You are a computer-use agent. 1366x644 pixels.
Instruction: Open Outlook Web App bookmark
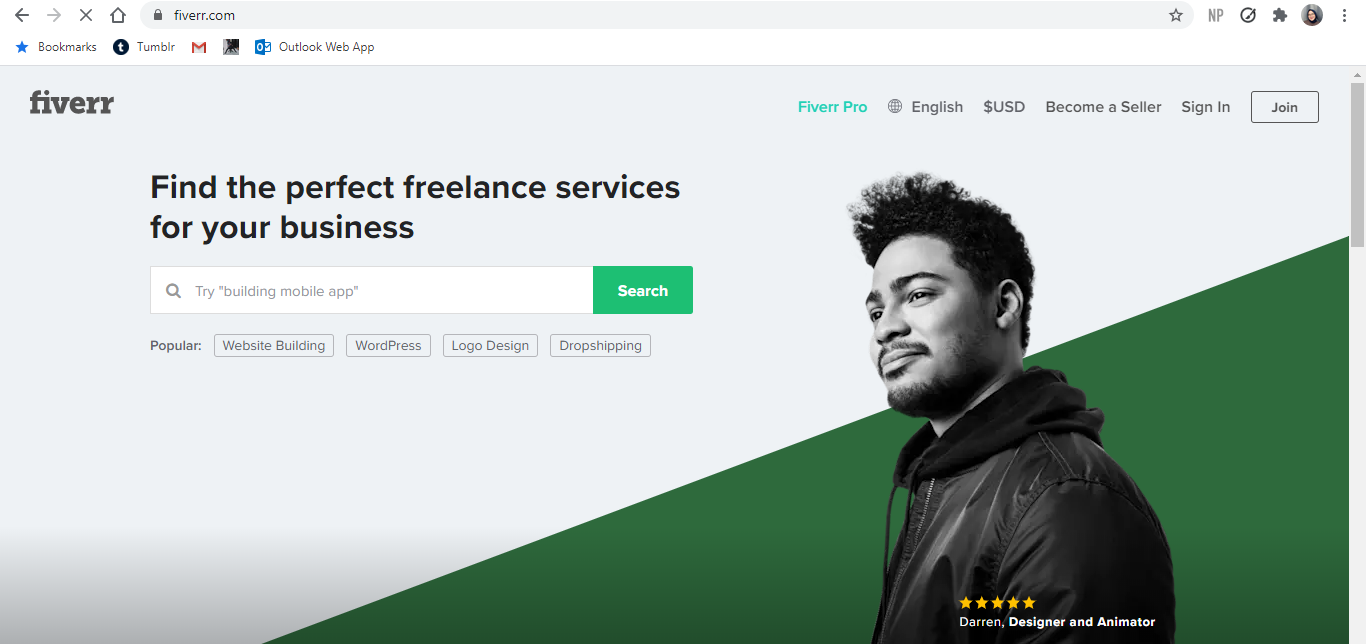[315, 47]
